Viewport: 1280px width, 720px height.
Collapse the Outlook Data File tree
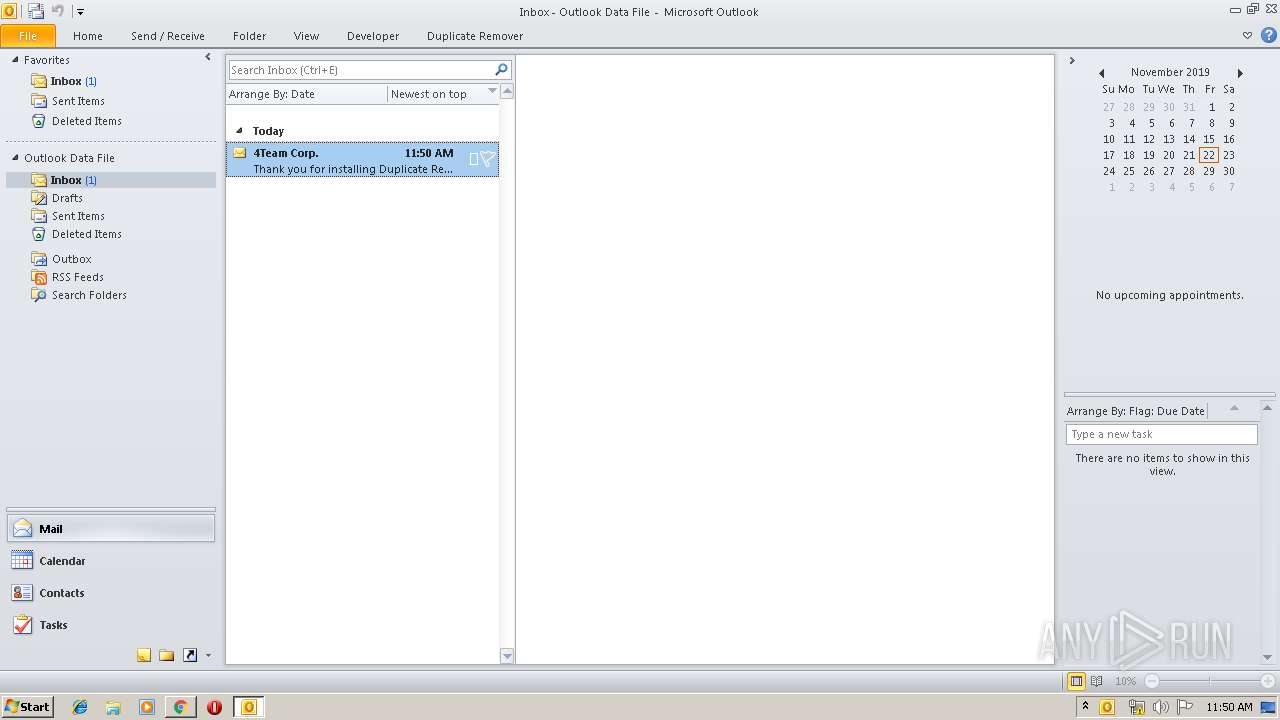(15, 158)
